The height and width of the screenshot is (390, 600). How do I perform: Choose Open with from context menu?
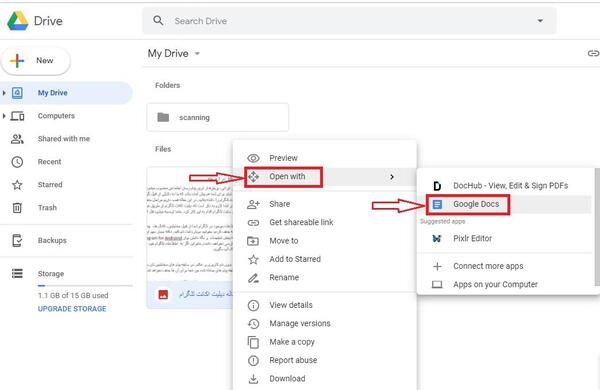tap(324, 177)
